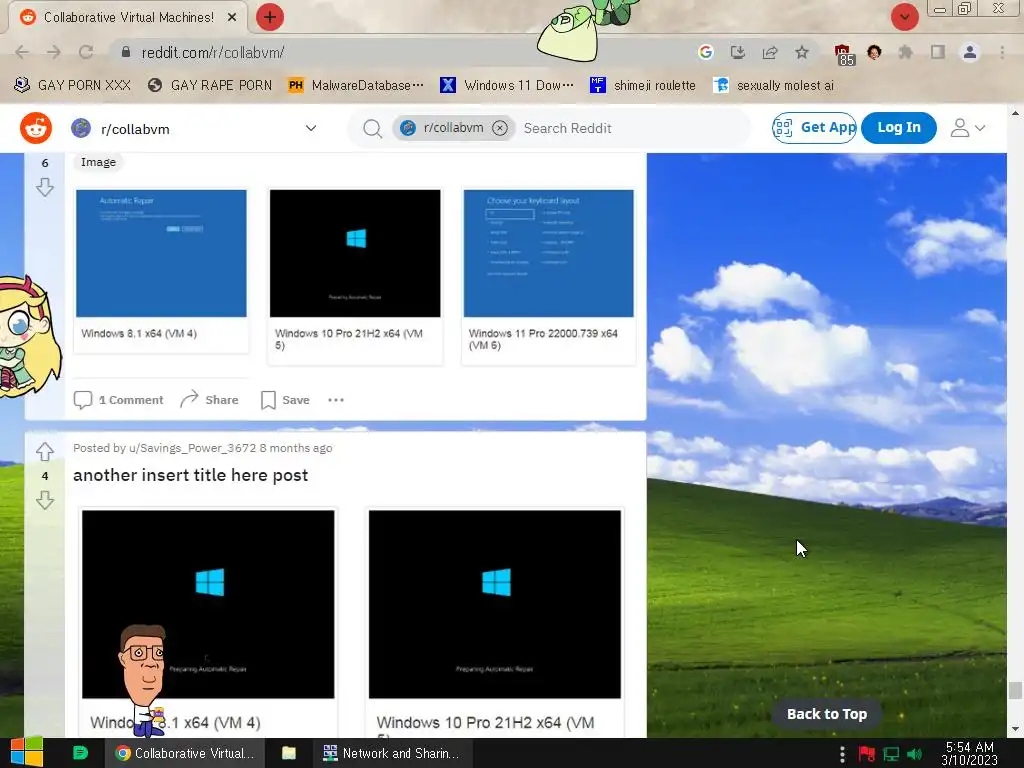Click the Google icon in the address bar
The width and height of the screenshot is (1024, 768).
click(x=705, y=52)
